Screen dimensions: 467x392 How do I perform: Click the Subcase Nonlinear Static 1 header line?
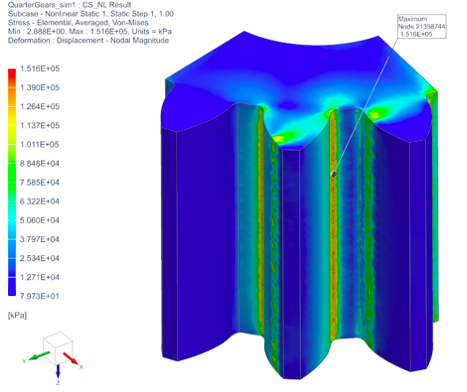[91, 14]
